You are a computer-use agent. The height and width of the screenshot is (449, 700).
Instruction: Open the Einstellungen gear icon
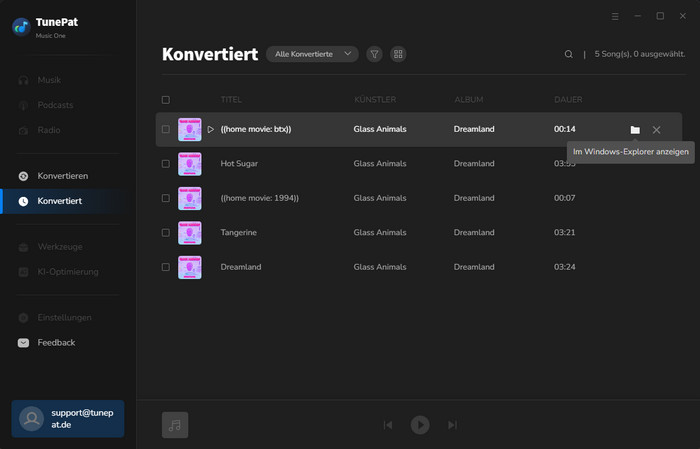click(x=23, y=318)
